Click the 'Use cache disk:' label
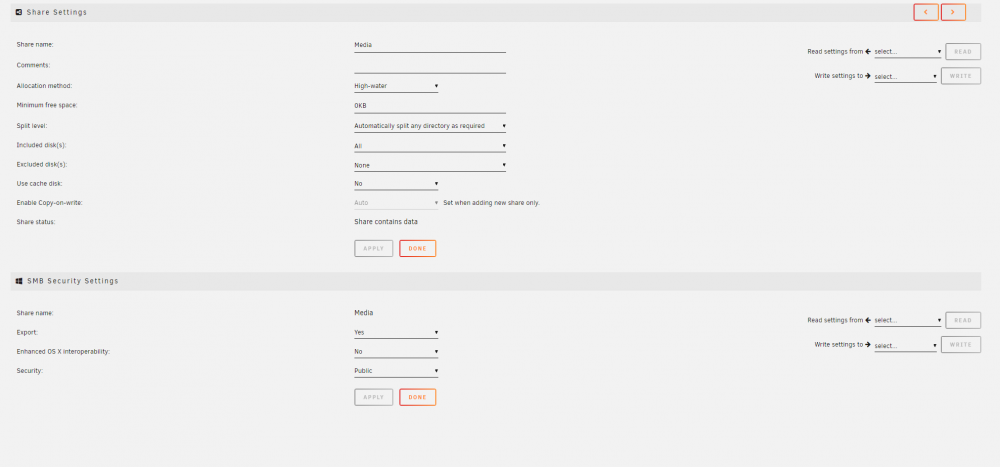This screenshot has width=1000, height=467. pyautogui.click(x=40, y=184)
